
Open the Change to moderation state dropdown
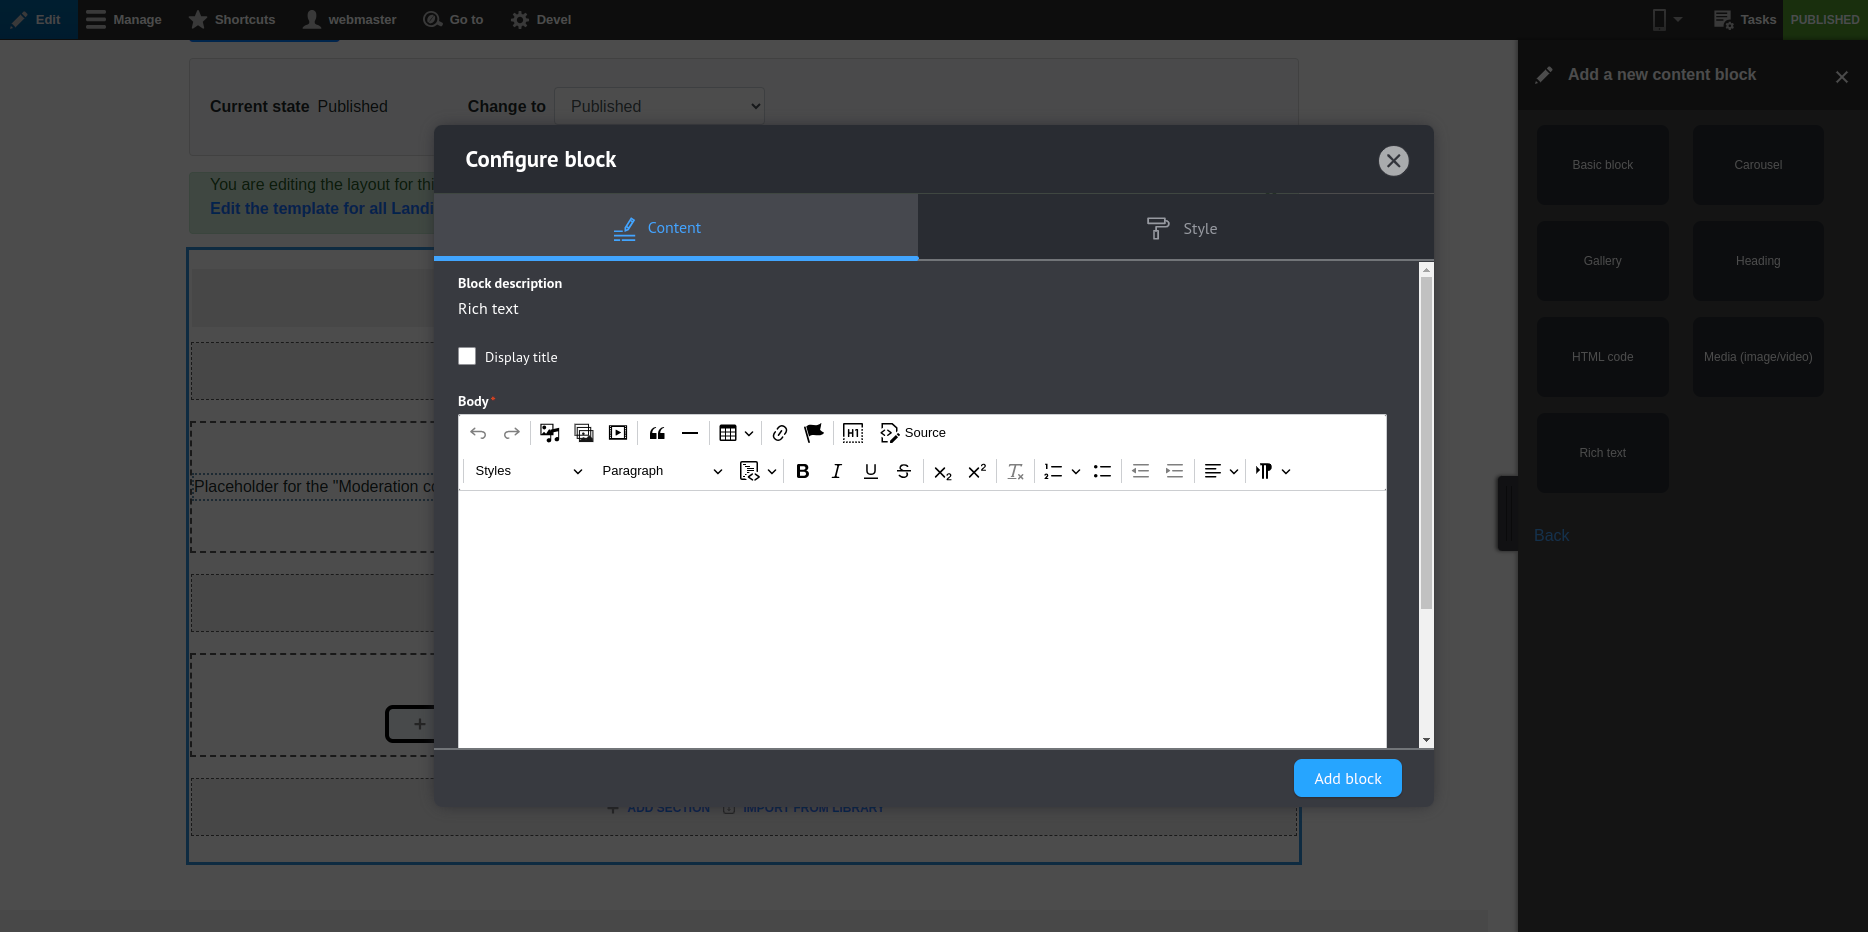coord(660,106)
